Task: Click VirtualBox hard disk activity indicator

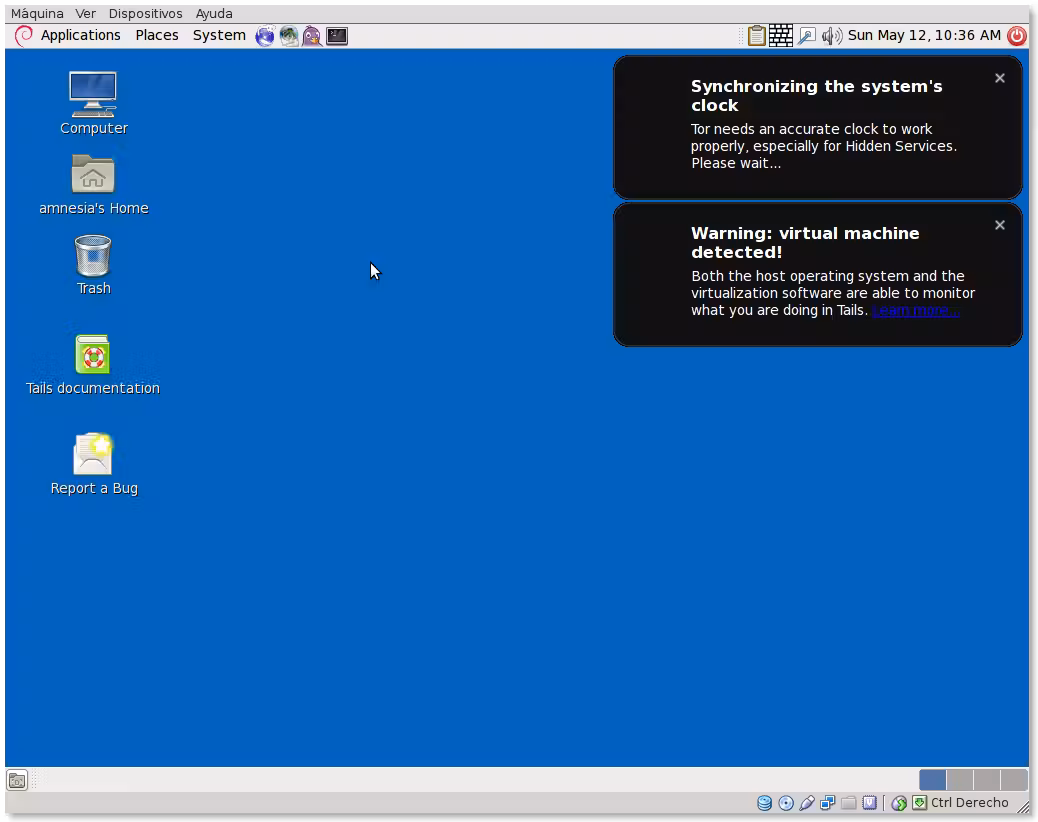Action: (x=765, y=803)
